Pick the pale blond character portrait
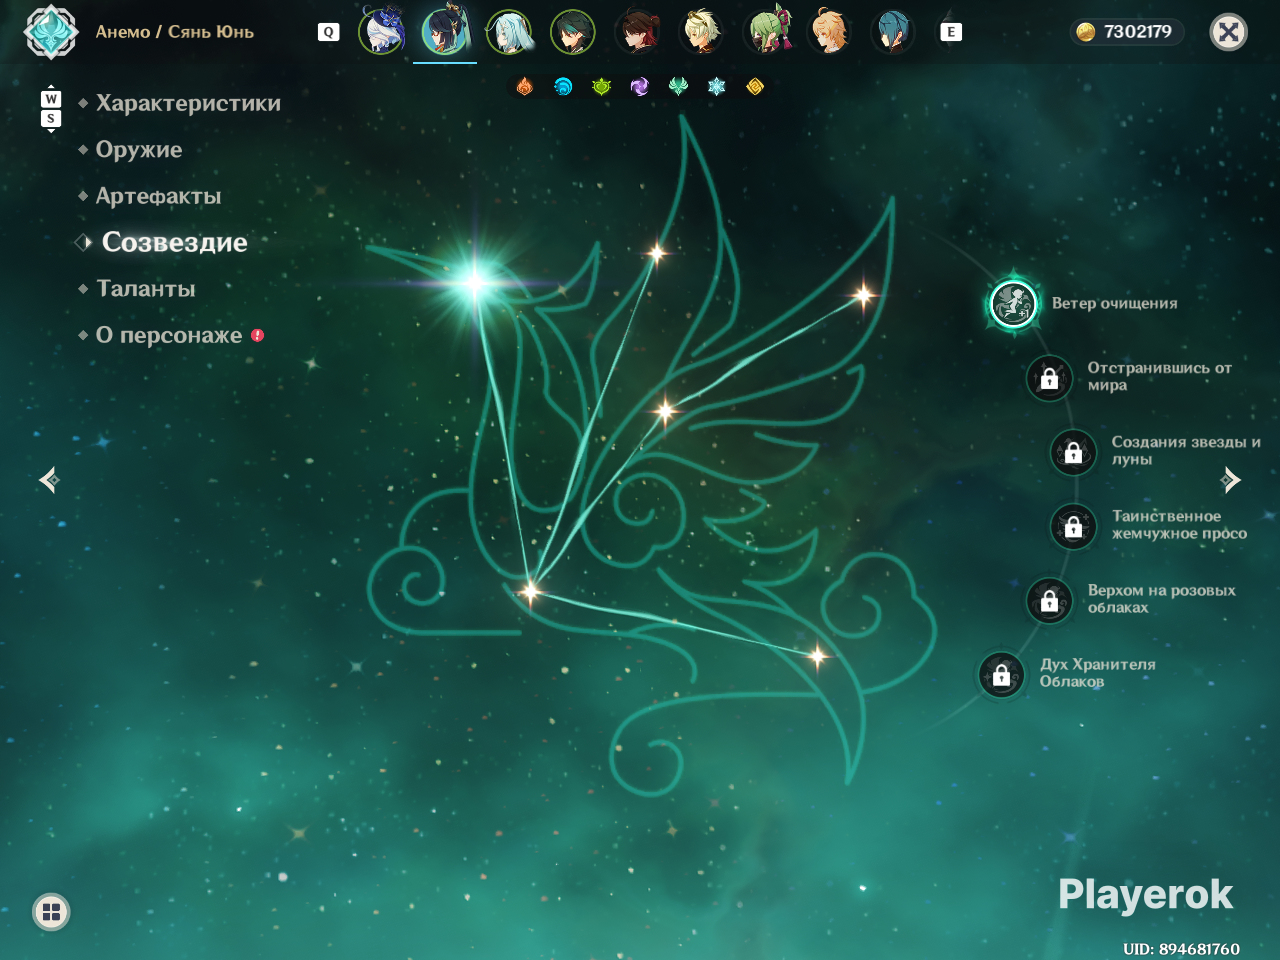The image size is (1280, 960). 701,31
